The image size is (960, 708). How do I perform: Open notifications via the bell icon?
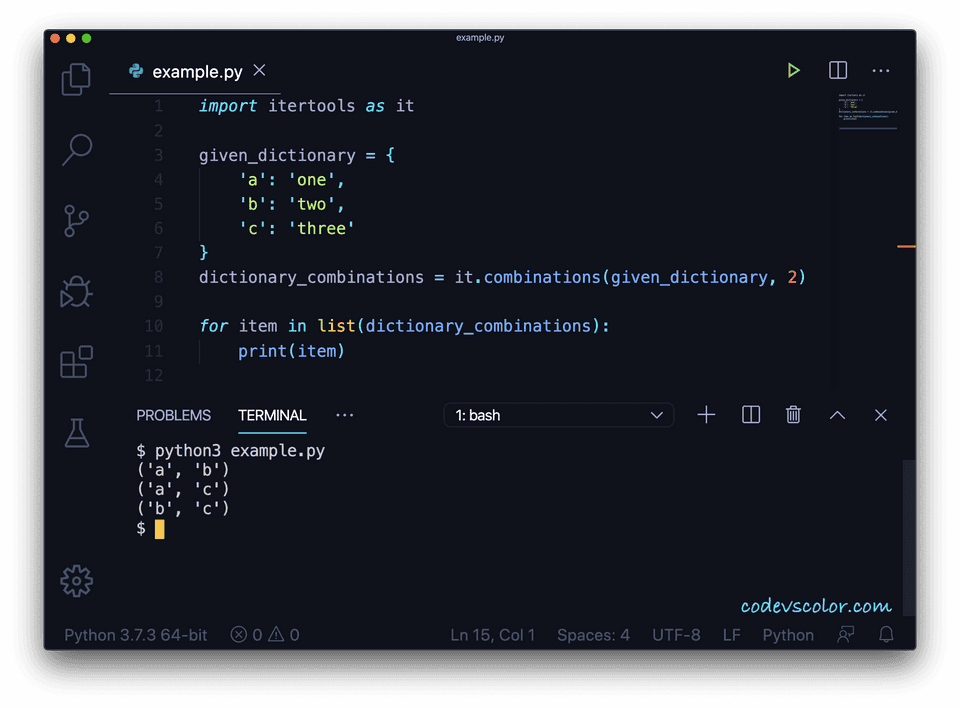886,634
